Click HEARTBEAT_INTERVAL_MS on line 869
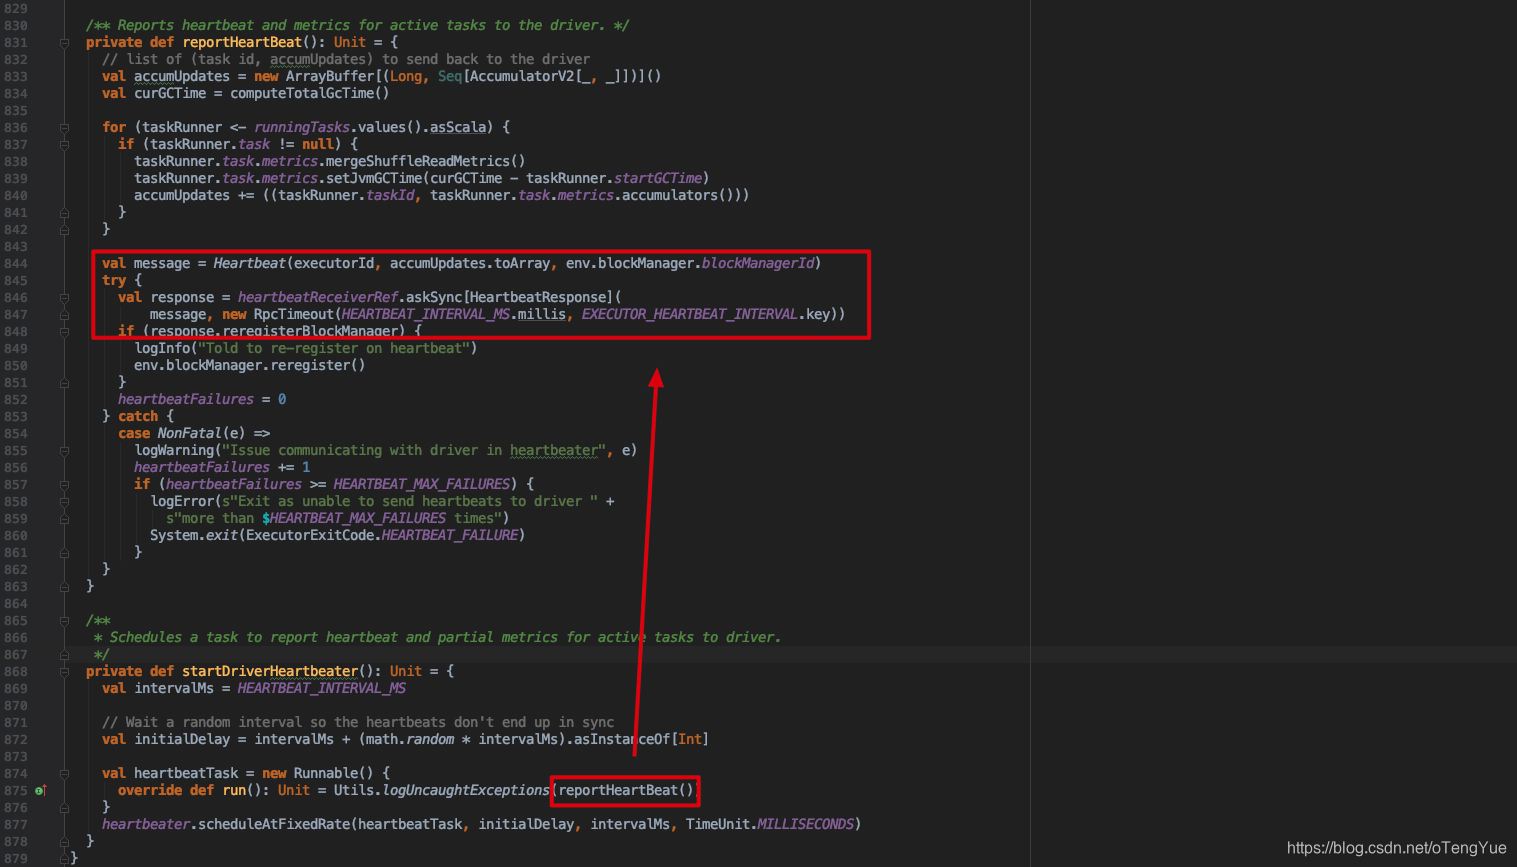Image resolution: width=1517 pixels, height=867 pixels. click(322, 688)
